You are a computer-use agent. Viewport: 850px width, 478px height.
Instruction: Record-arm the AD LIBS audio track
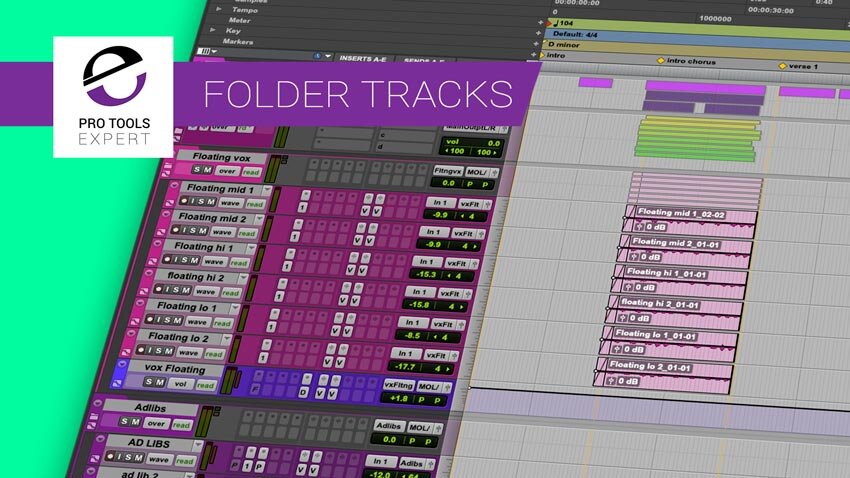111,457
